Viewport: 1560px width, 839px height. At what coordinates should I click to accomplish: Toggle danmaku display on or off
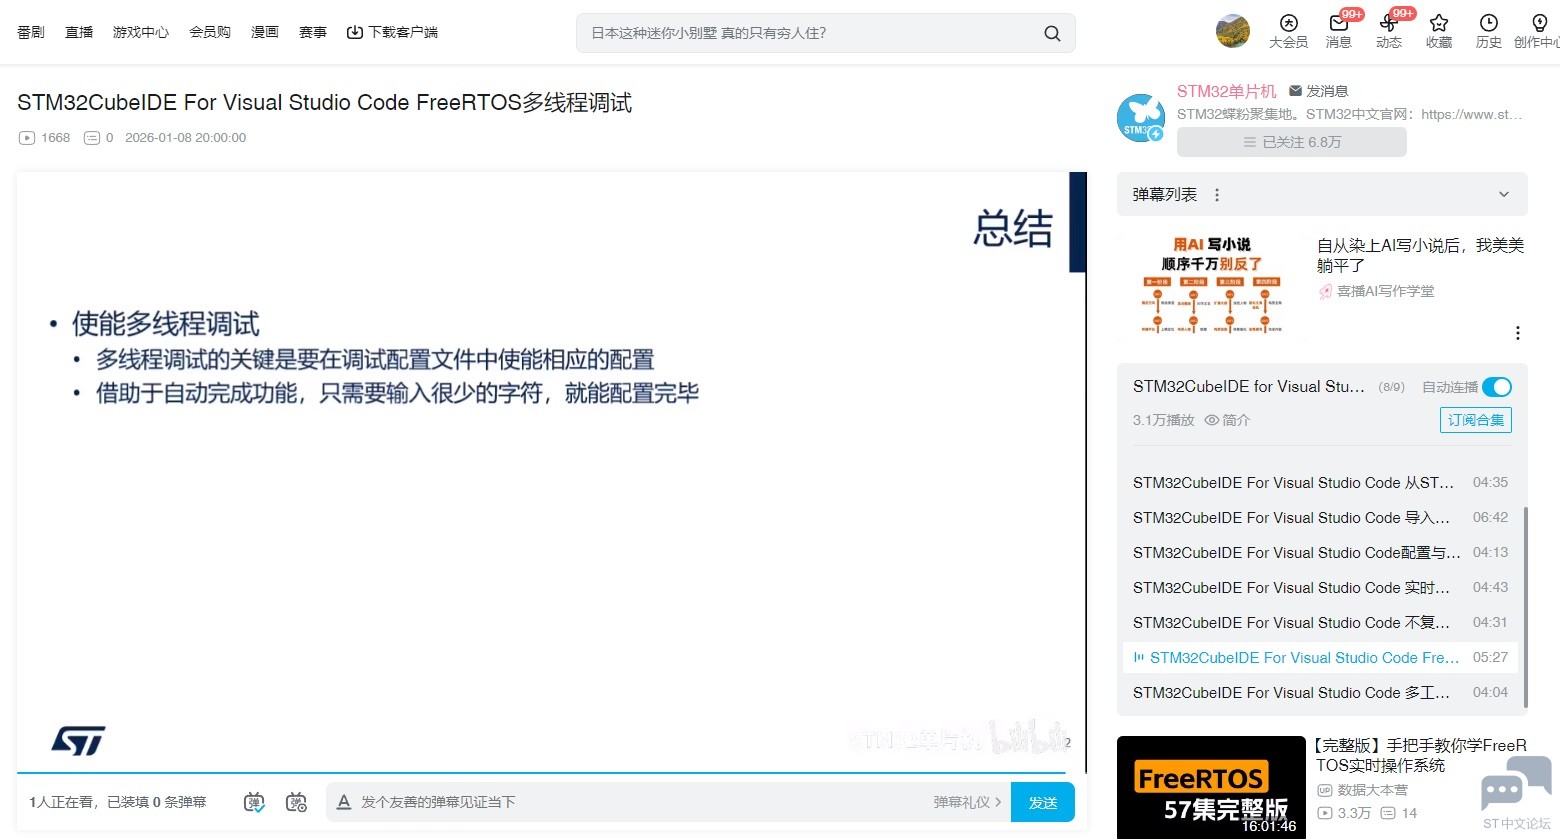pos(255,802)
